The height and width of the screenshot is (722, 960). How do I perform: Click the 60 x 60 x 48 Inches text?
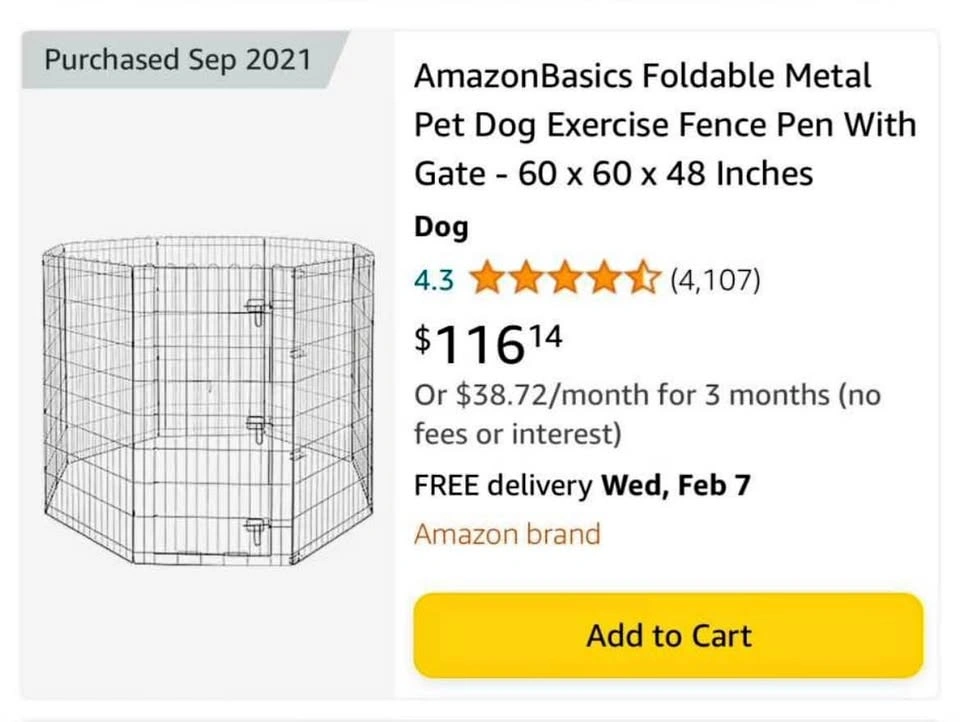tap(665, 174)
